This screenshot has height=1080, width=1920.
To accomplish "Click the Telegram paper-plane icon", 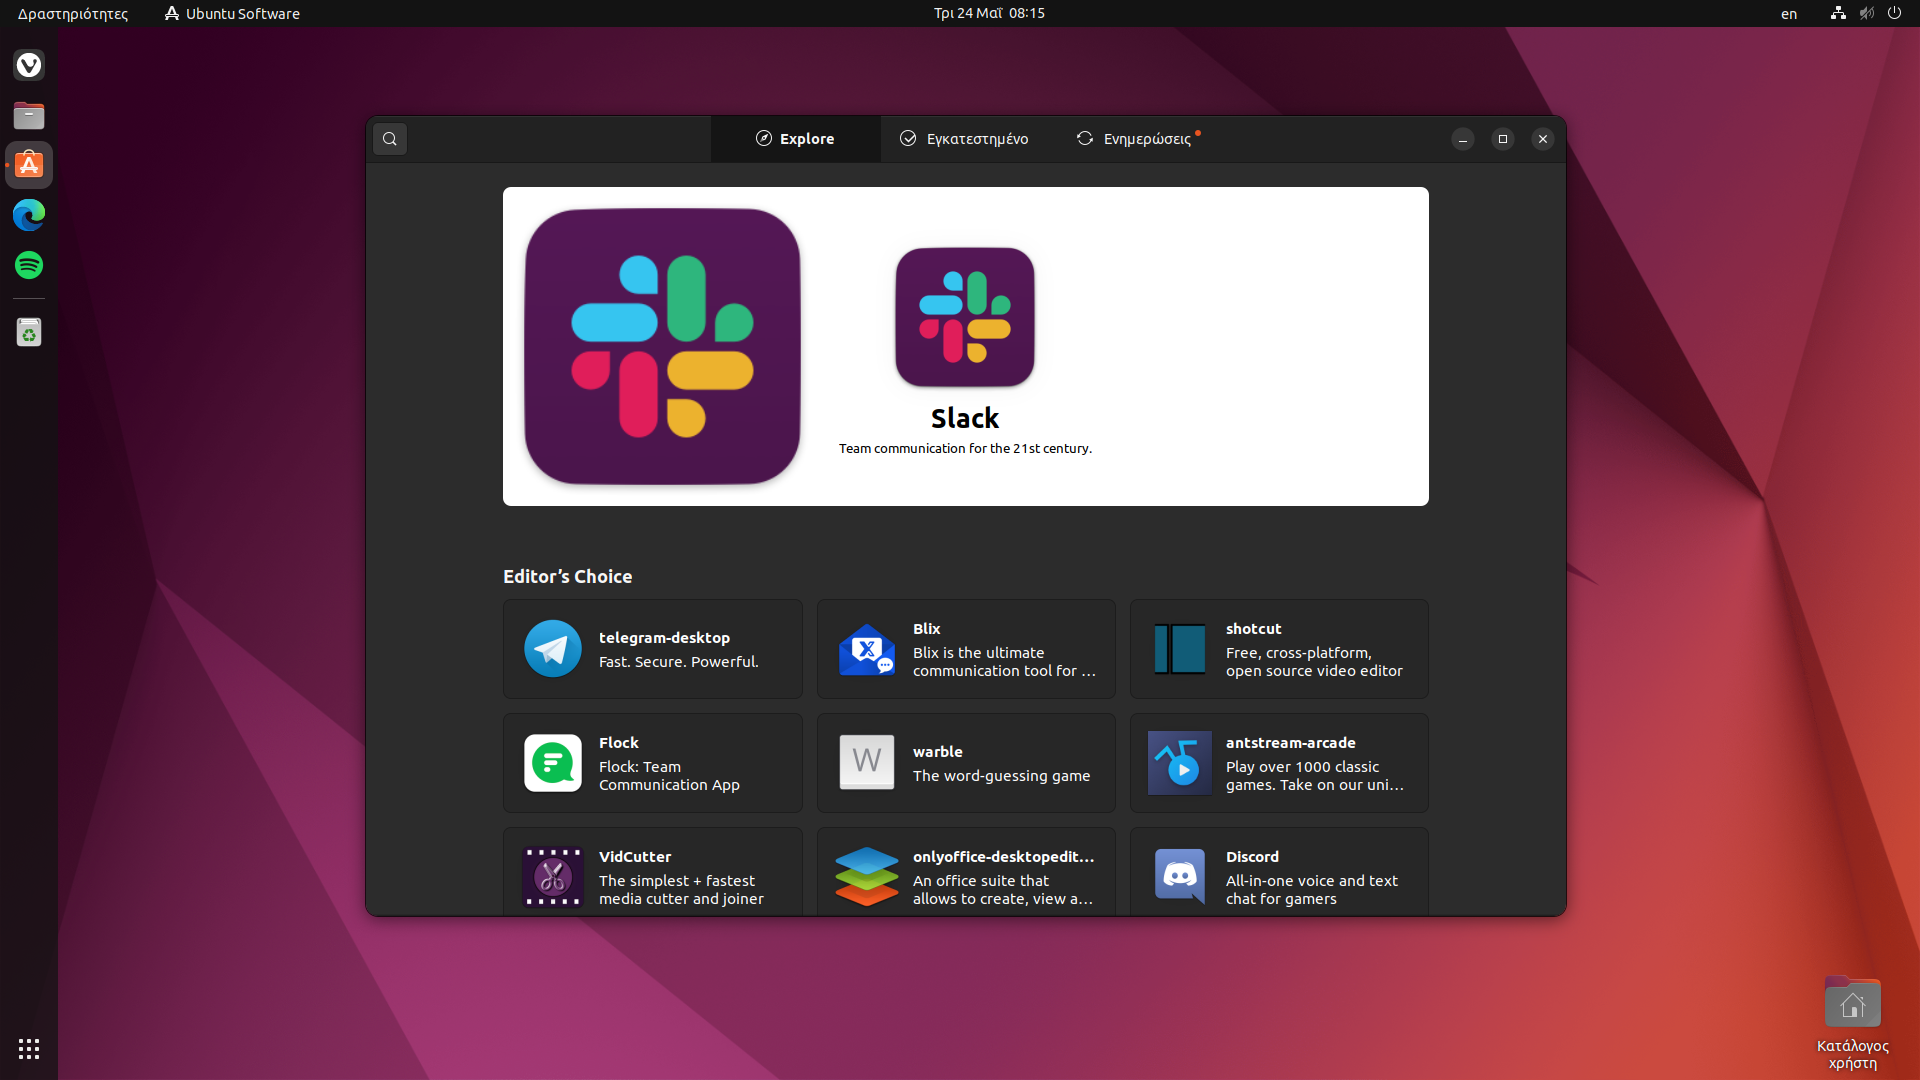I will [x=552, y=648].
